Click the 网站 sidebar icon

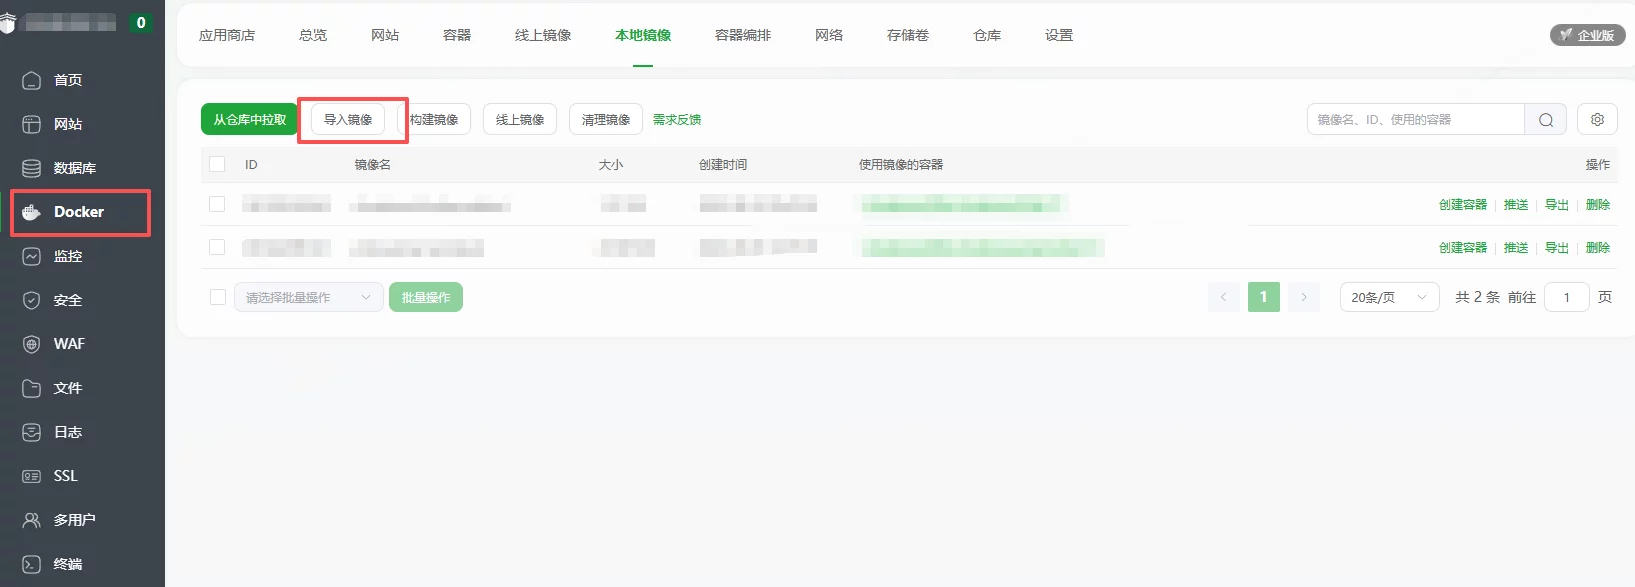[32, 124]
